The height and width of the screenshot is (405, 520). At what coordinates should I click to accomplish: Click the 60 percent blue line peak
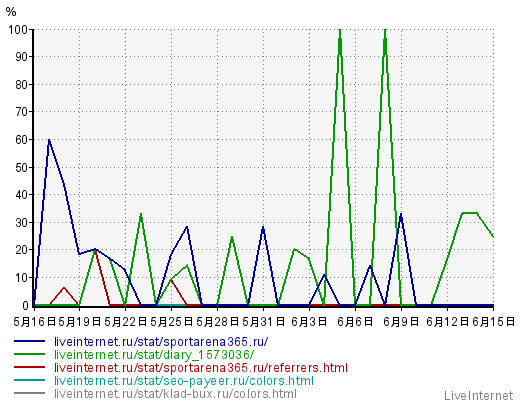(x=49, y=140)
